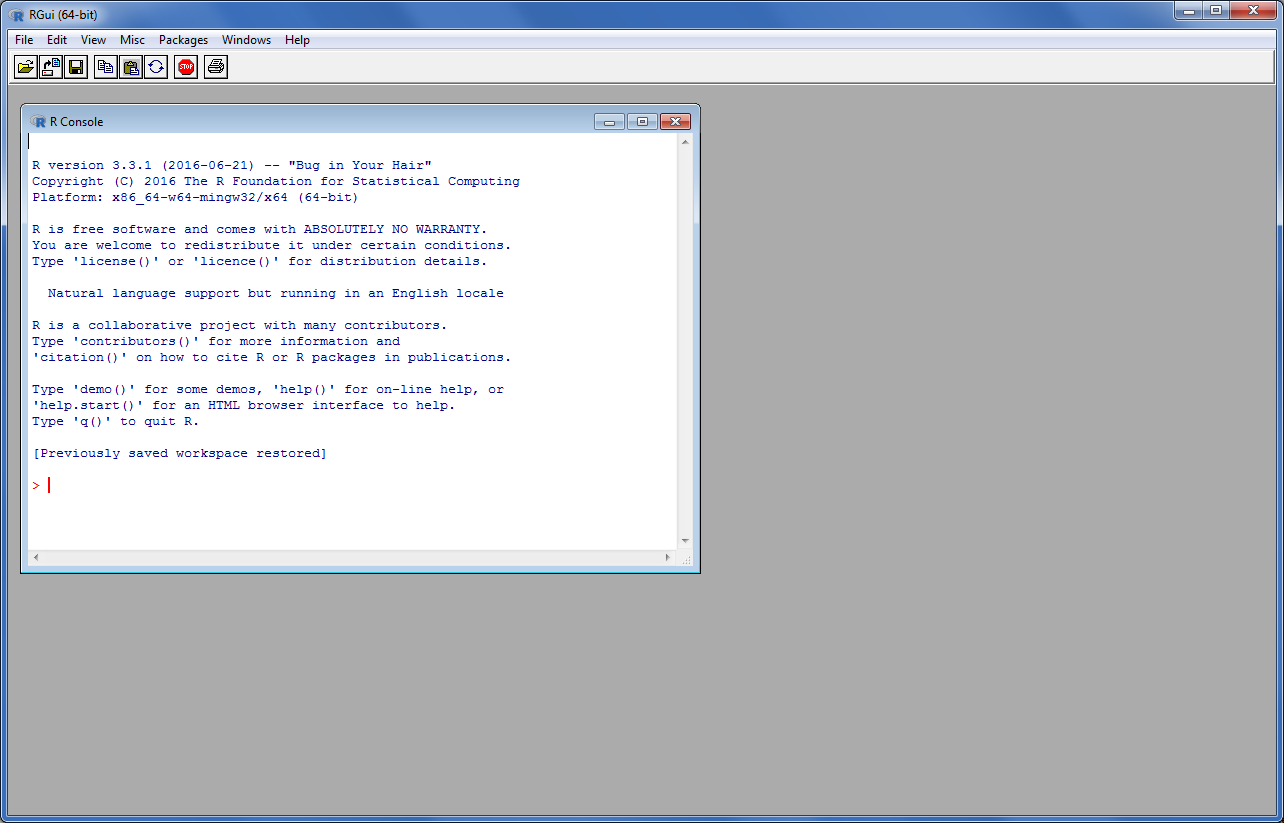The image size is (1284, 823).
Task: Click '[Previously saved workspace restored]' text
Action: click(180, 453)
